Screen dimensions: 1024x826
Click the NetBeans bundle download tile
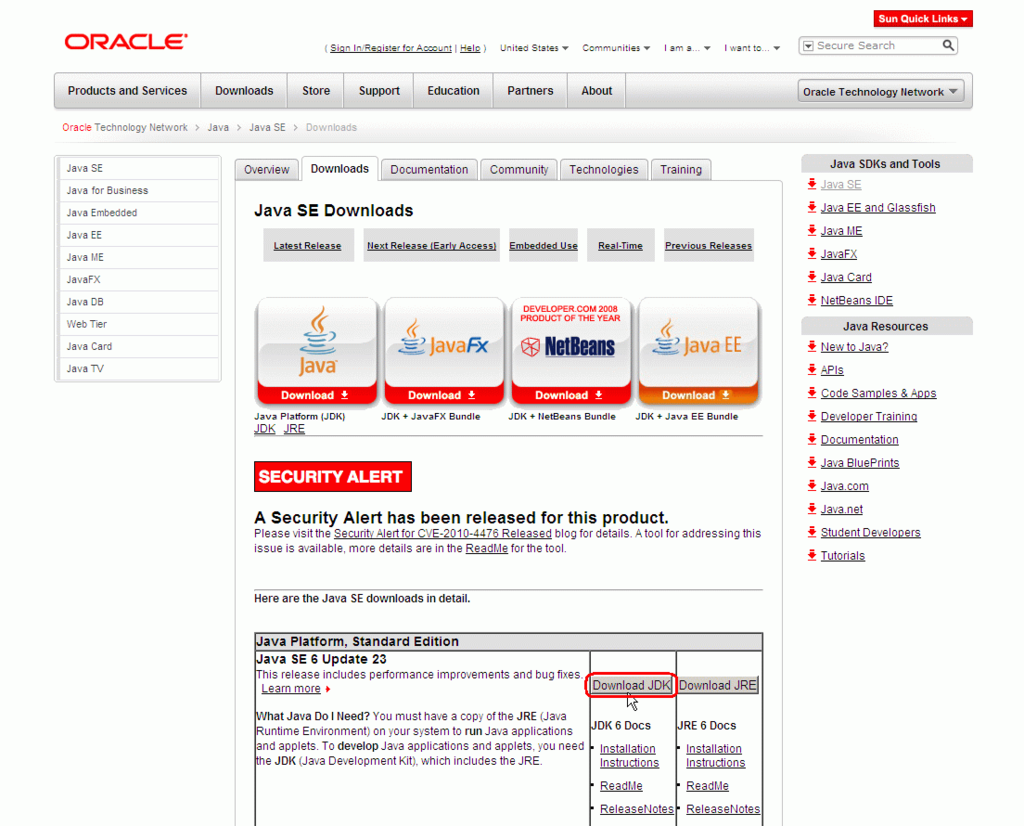(x=571, y=351)
